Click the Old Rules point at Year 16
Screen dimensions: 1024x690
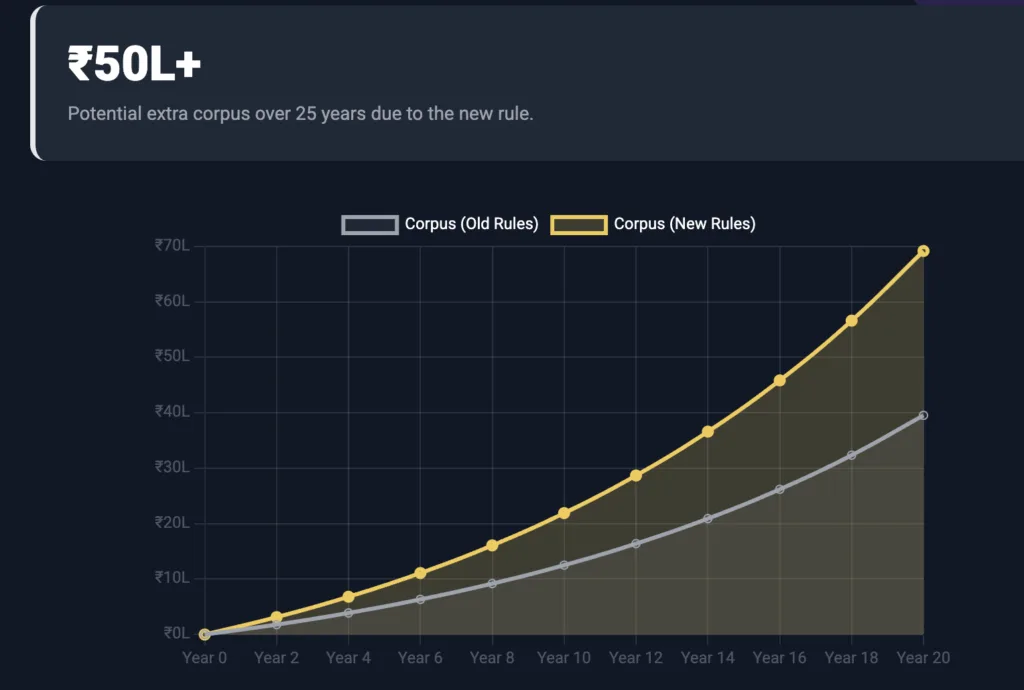780,489
